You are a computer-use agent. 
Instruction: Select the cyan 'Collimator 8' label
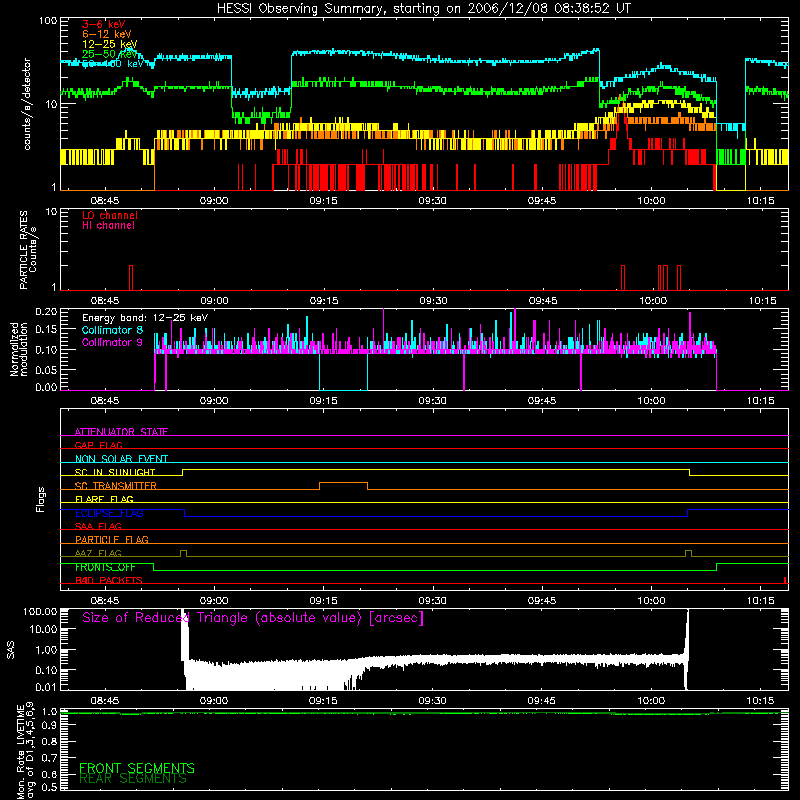click(112, 330)
